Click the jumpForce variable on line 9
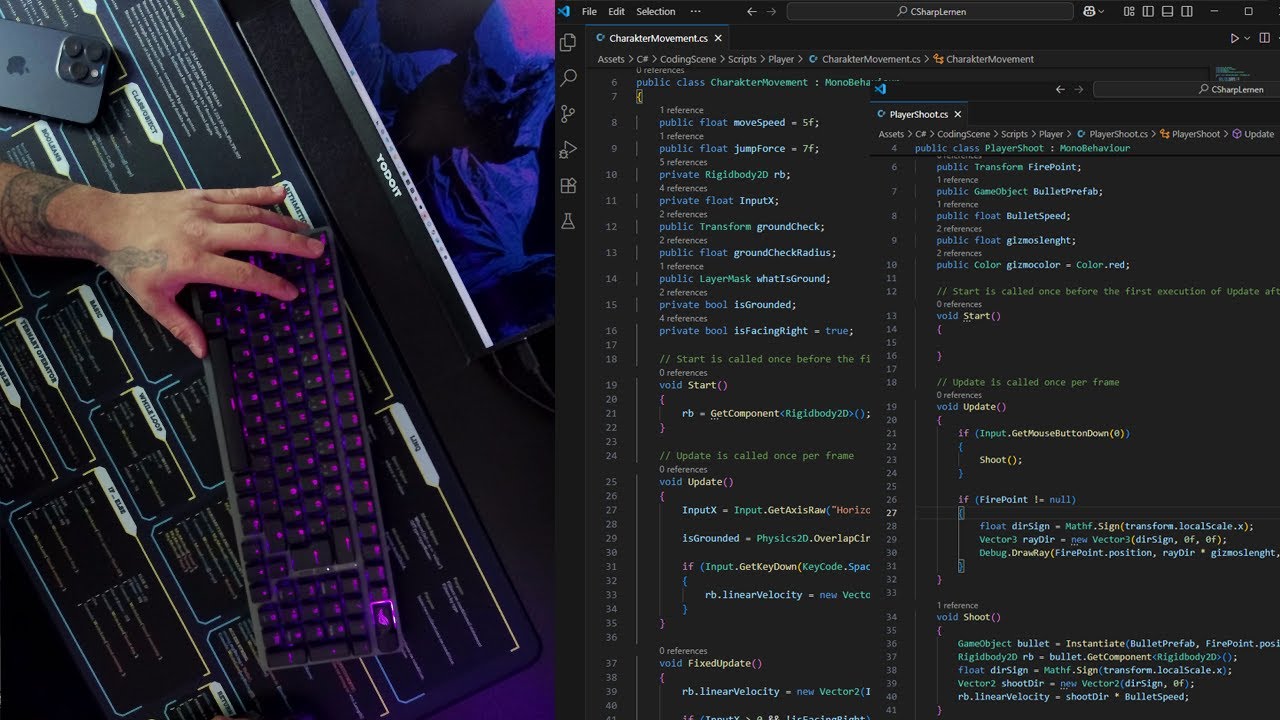The image size is (1280, 720). pos(759,149)
